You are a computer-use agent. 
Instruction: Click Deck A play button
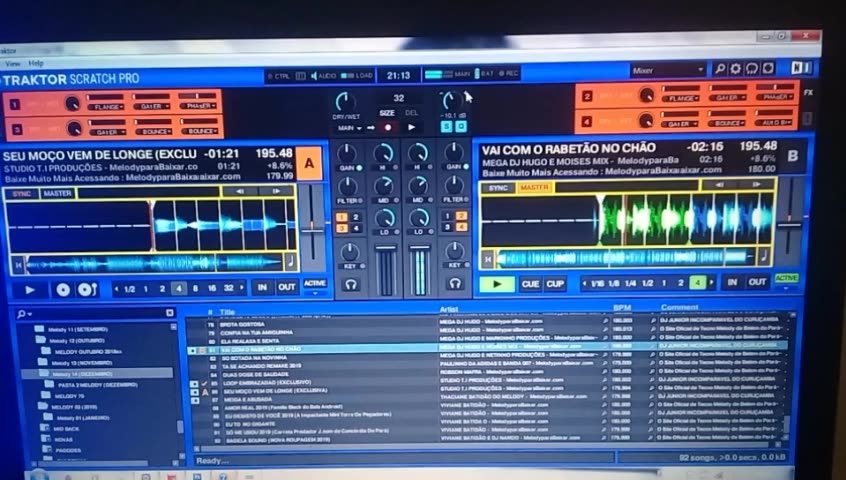pos(30,290)
